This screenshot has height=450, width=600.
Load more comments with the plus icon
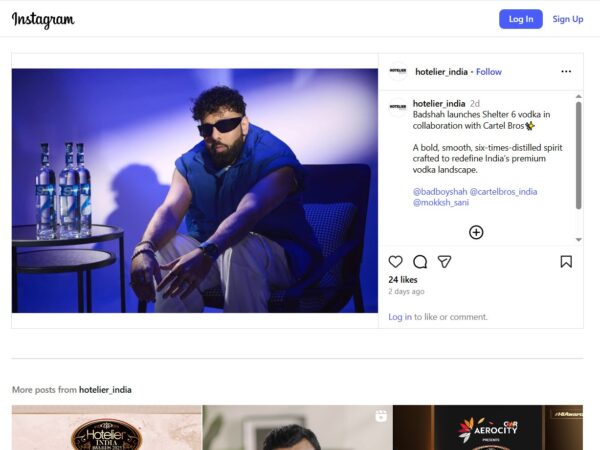tap(476, 232)
